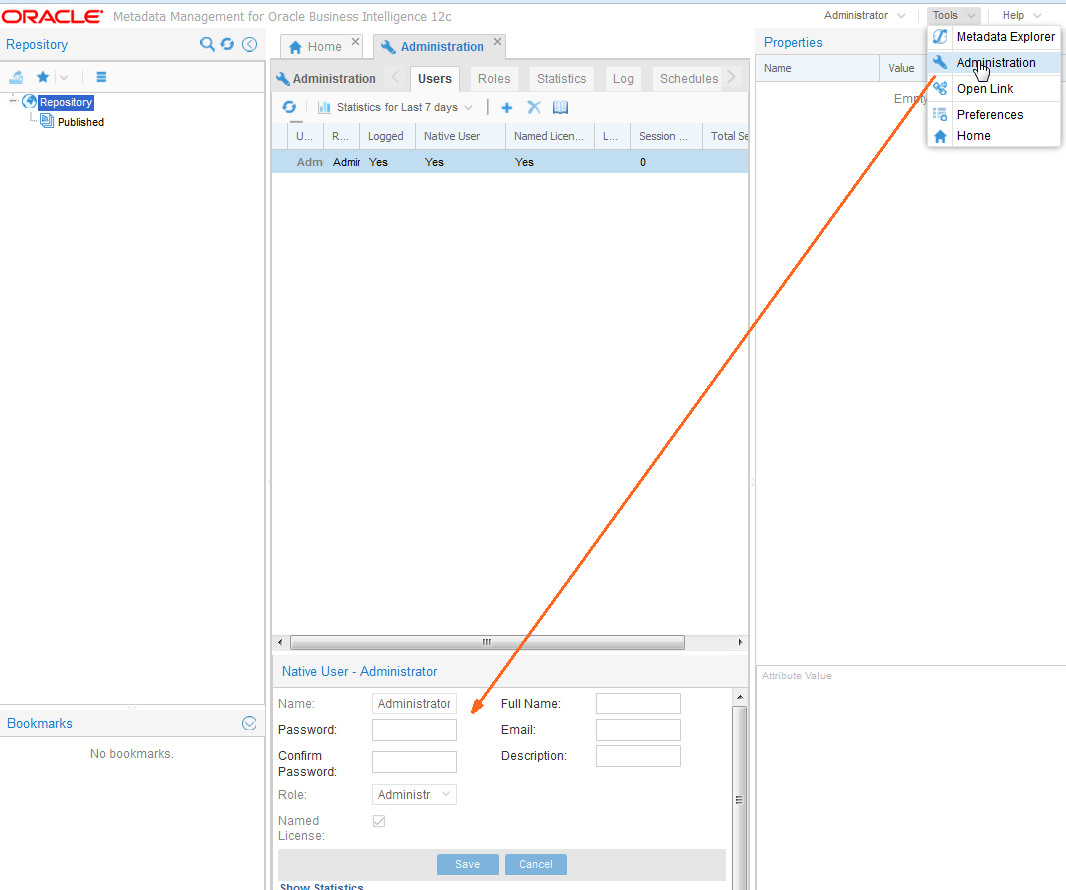Viewport: 1066px width, 890px height.
Task: Choose Metadata Explorer from Tools menu
Action: pyautogui.click(x=994, y=37)
